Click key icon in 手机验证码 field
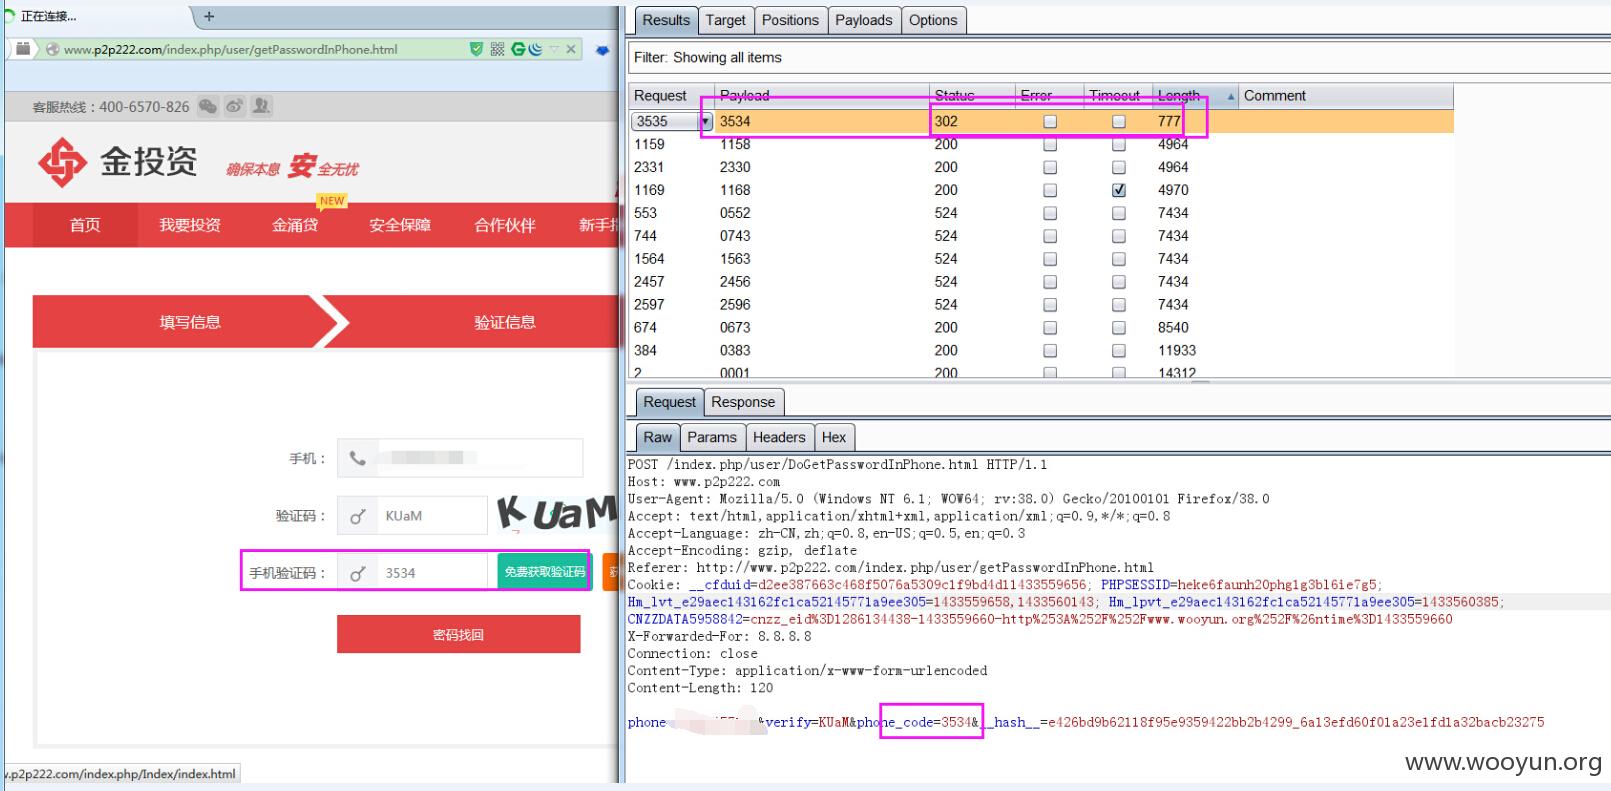The height and width of the screenshot is (791, 1611). pyautogui.click(x=357, y=573)
